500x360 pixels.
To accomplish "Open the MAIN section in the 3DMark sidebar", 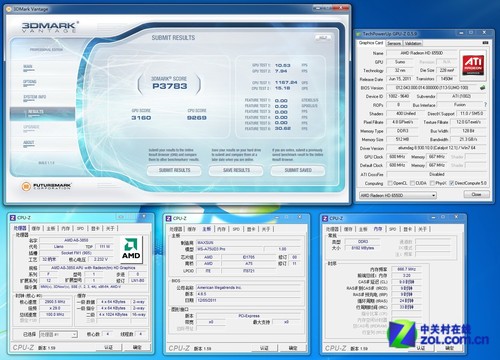I will point(28,67).
